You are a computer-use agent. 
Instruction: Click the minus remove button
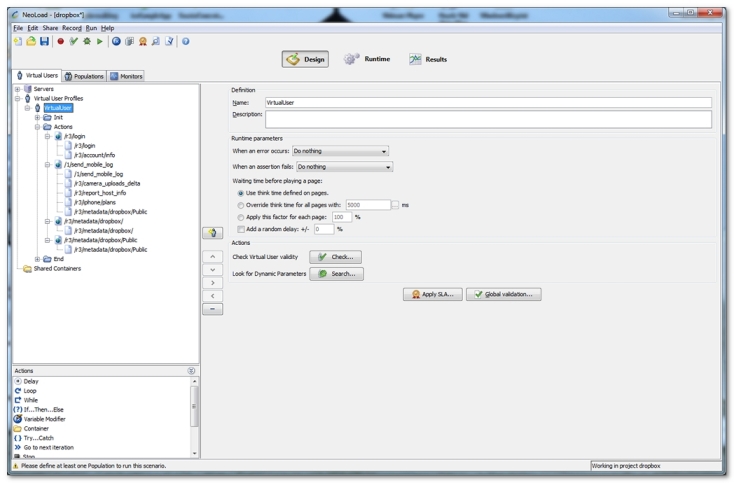213,309
